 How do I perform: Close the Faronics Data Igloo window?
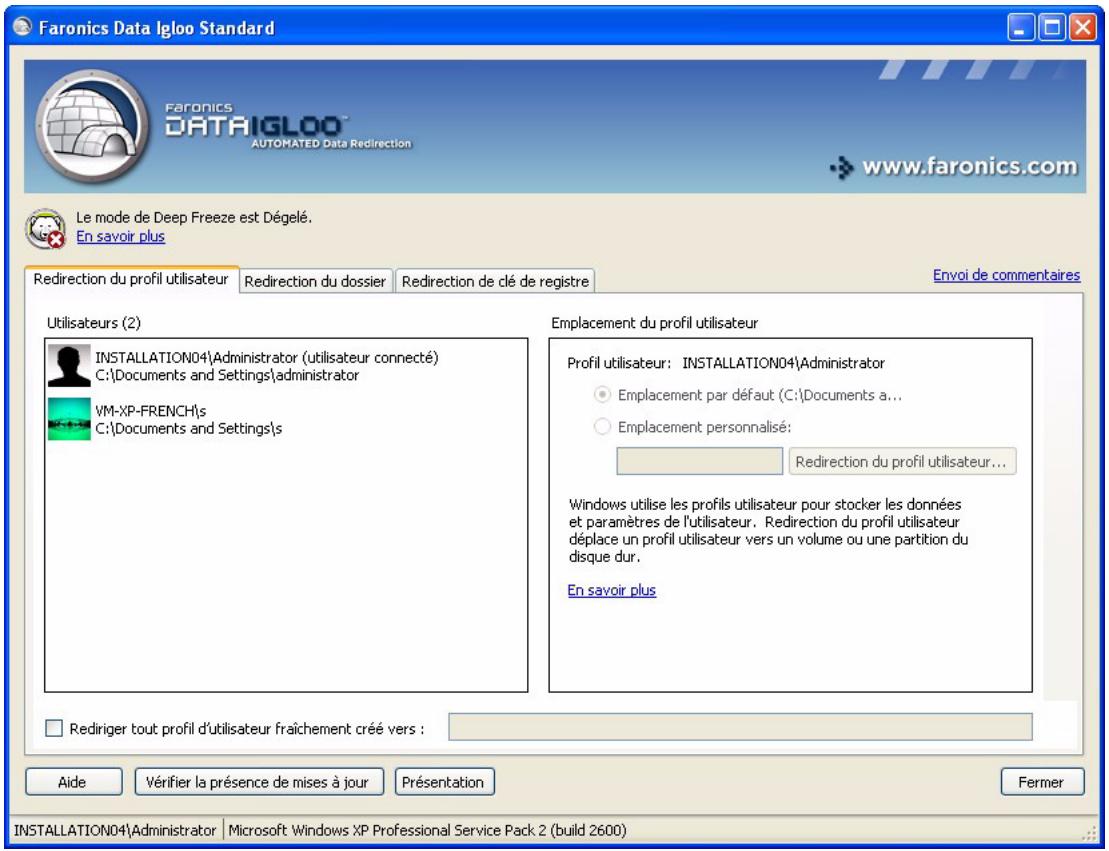[x=1082, y=28]
